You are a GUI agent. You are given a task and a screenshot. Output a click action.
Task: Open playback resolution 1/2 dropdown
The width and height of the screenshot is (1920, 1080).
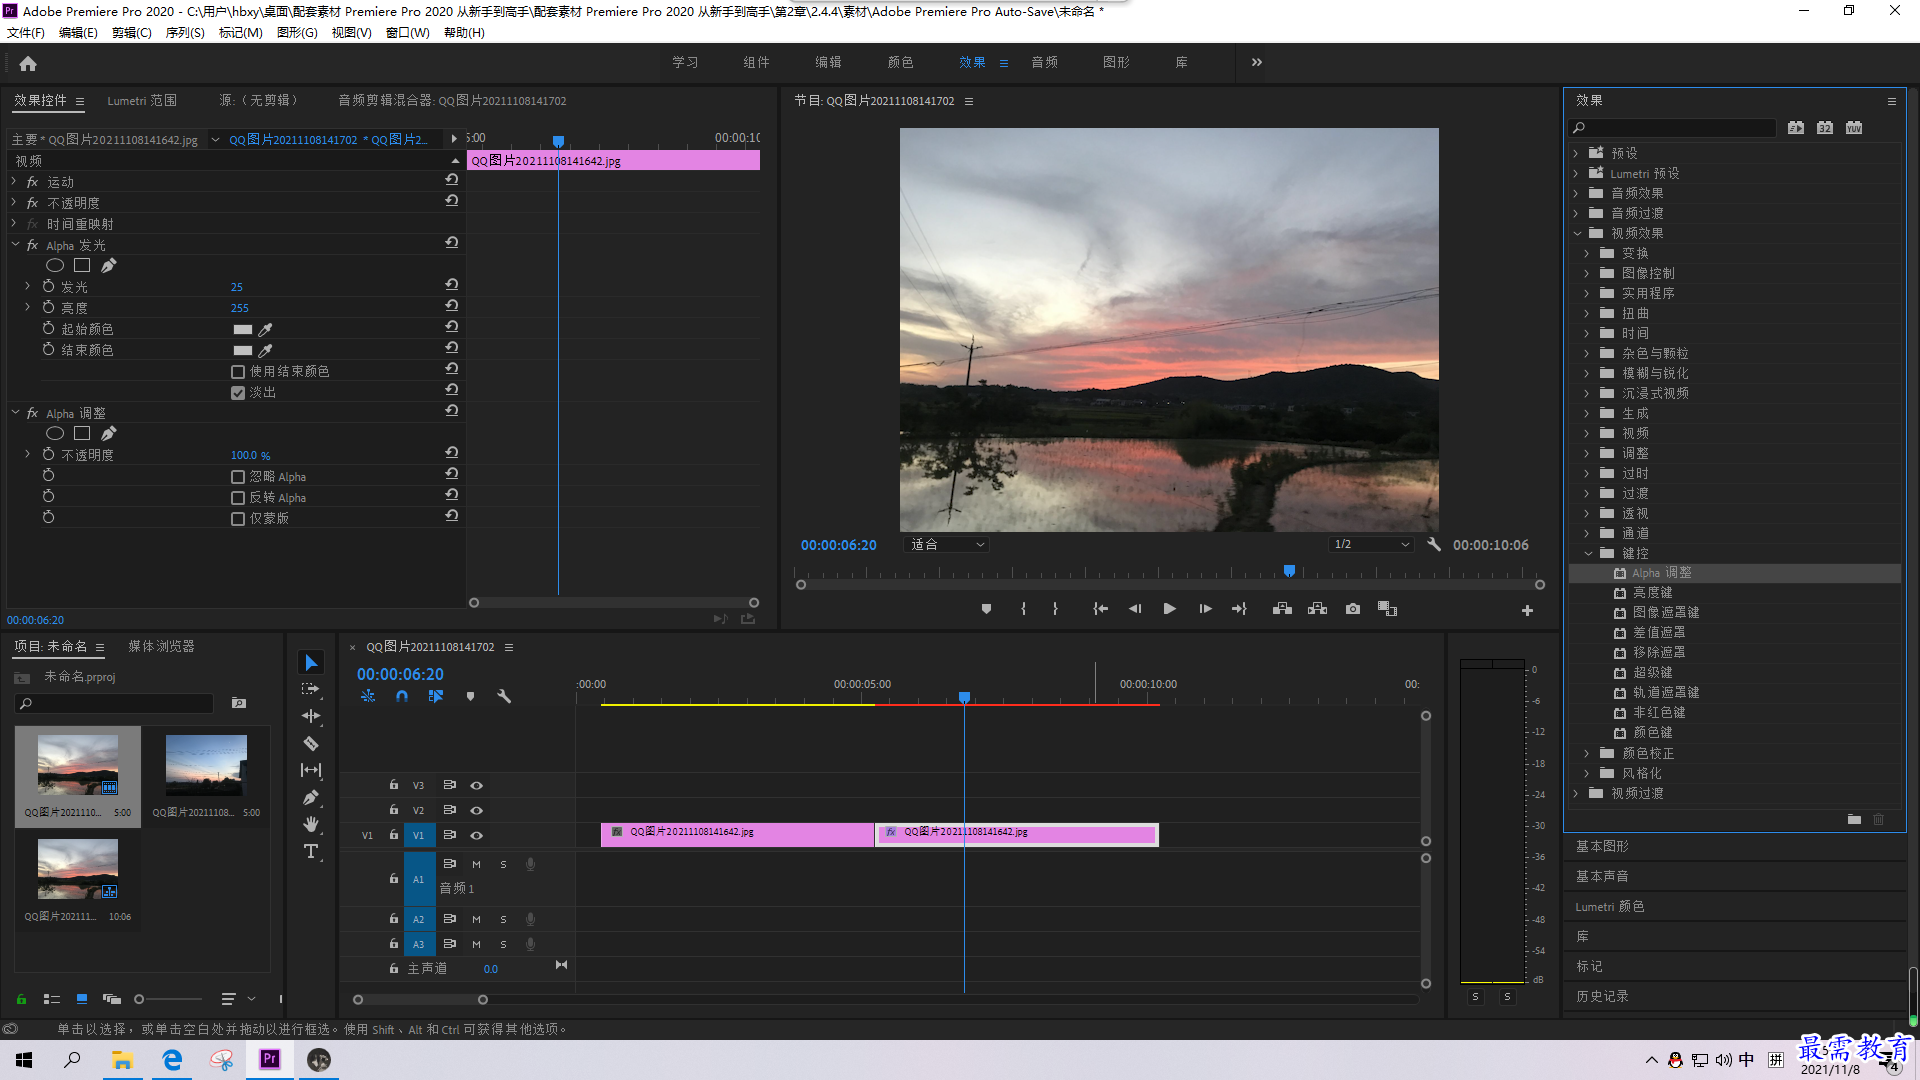pyautogui.click(x=1371, y=545)
